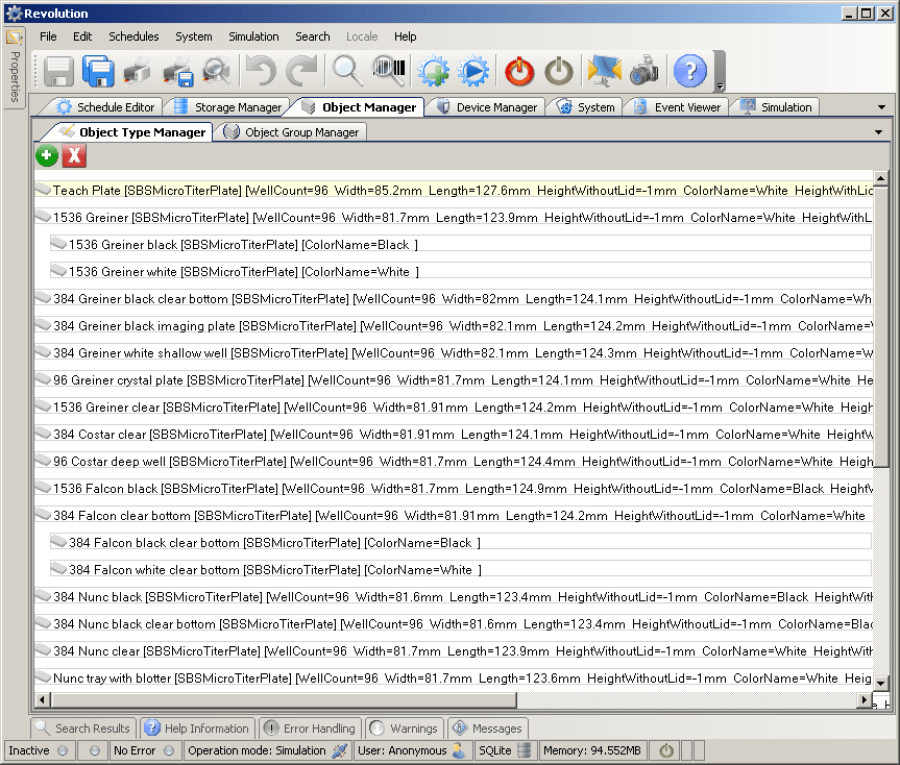
Task: Click SQLite database status icon
Action: coord(523,750)
